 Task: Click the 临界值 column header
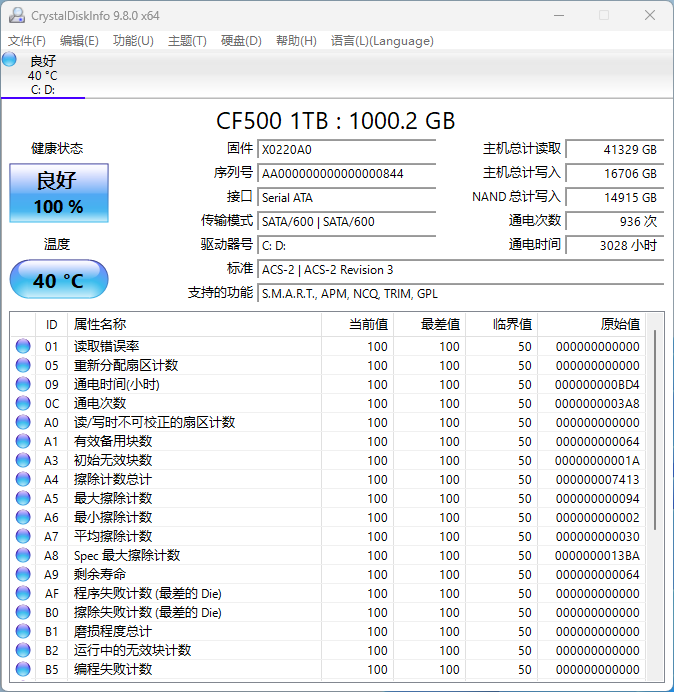tap(501, 324)
